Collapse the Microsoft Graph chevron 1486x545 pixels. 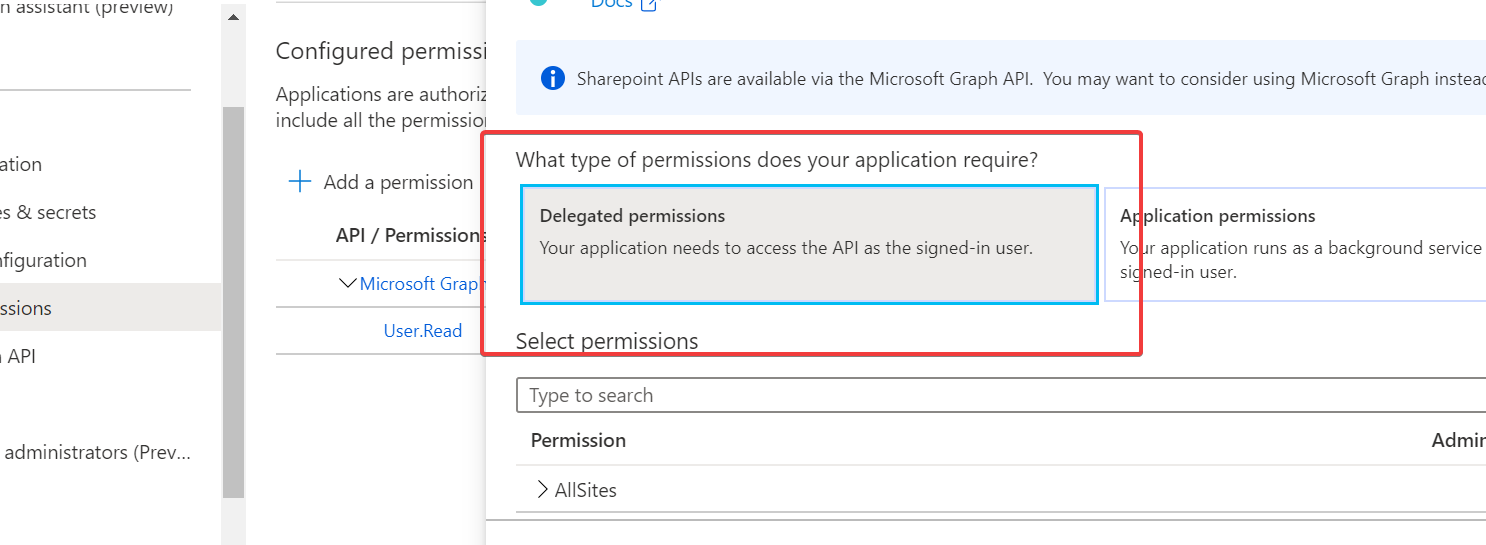pyautogui.click(x=347, y=283)
